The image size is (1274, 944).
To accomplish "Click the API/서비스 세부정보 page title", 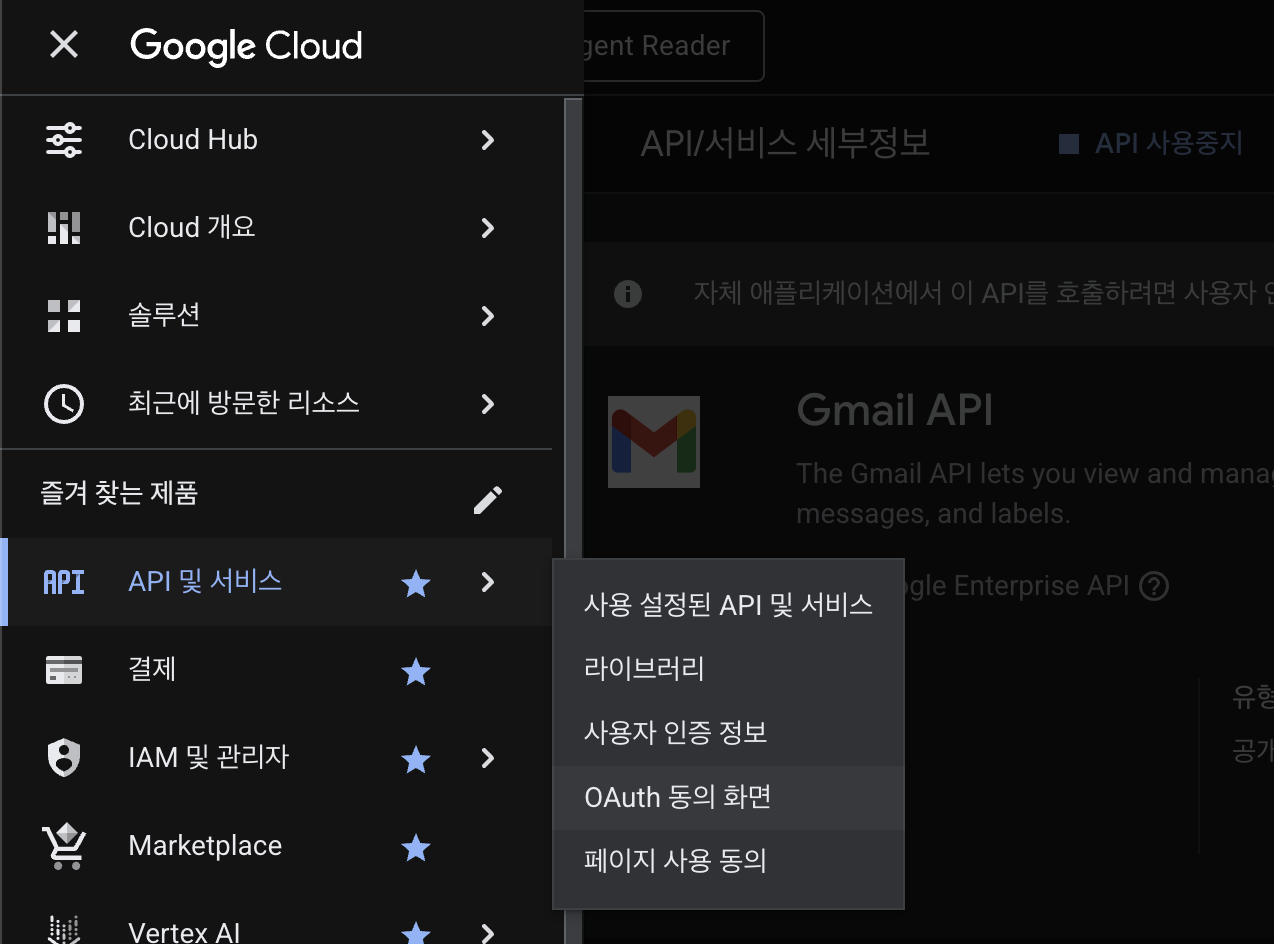I will 785,143.
